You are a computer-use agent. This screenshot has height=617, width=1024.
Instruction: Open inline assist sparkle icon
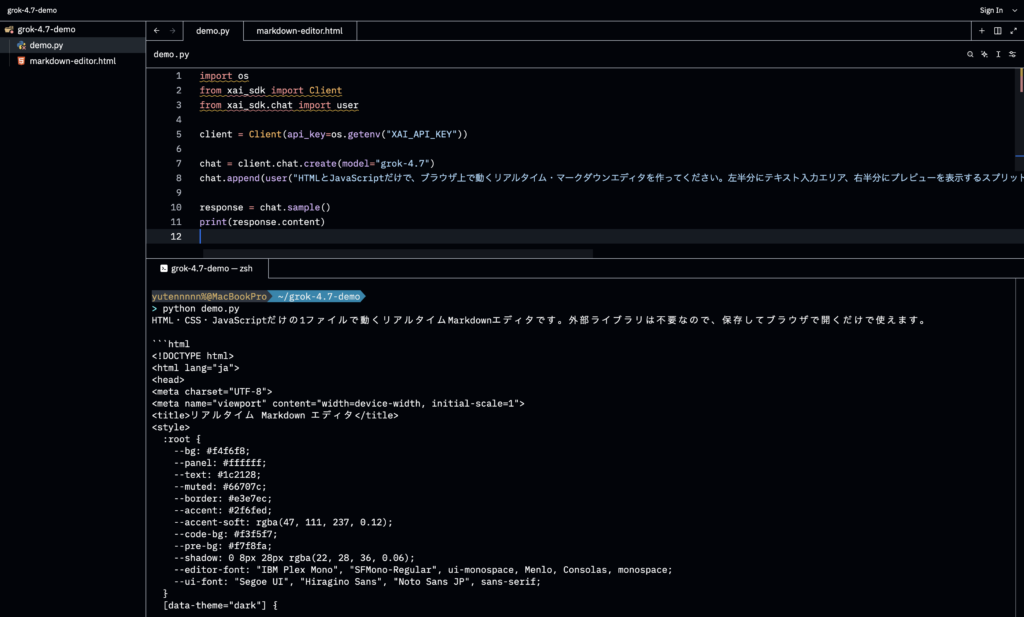[x=984, y=54]
